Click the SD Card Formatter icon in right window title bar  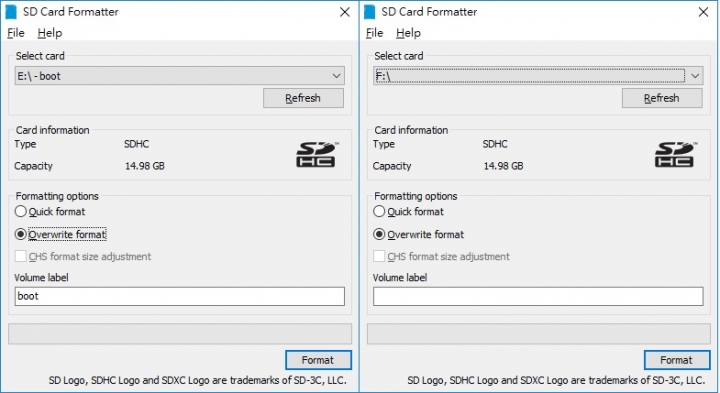coord(370,12)
